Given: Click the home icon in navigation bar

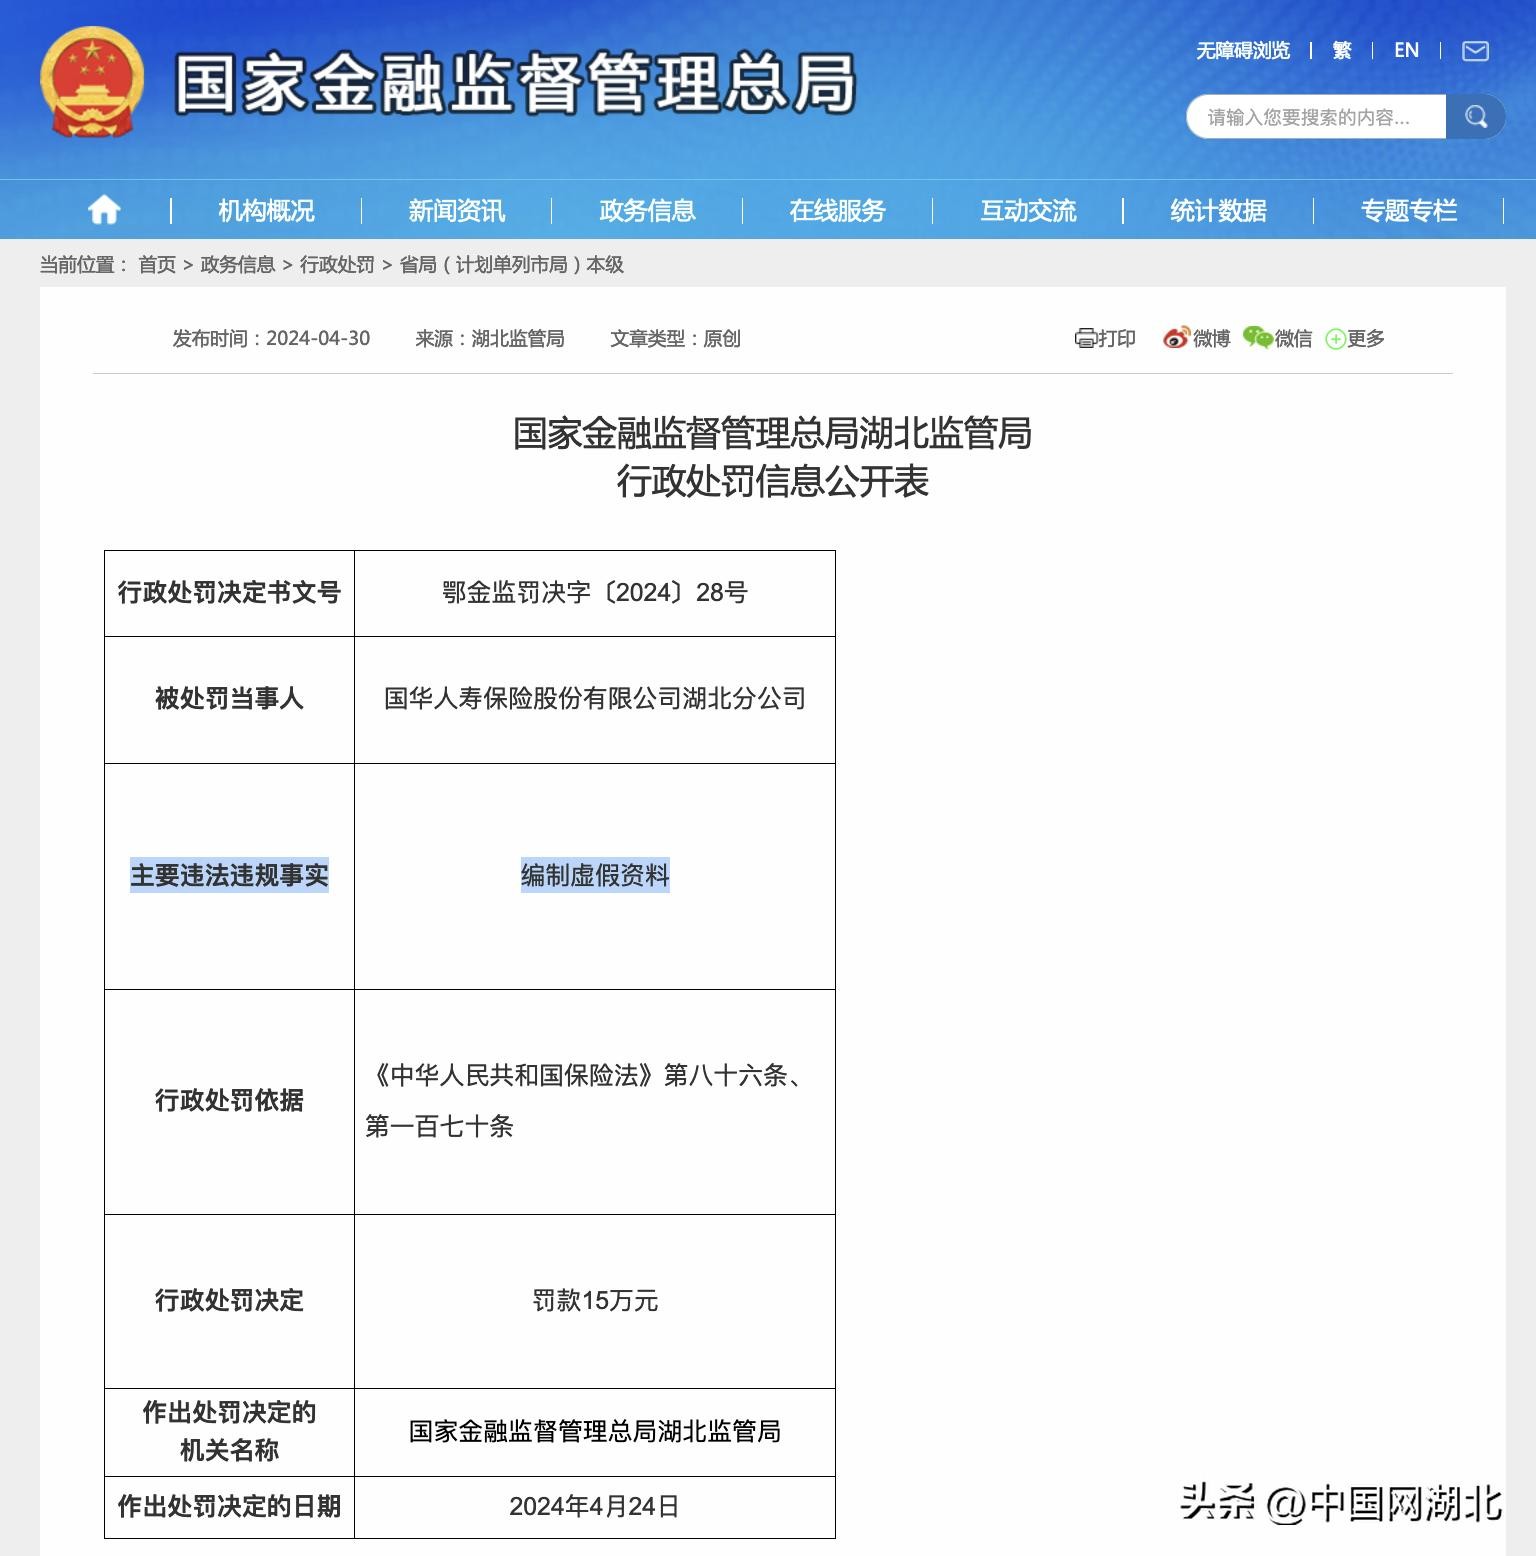Looking at the screenshot, I should pyautogui.click(x=104, y=210).
